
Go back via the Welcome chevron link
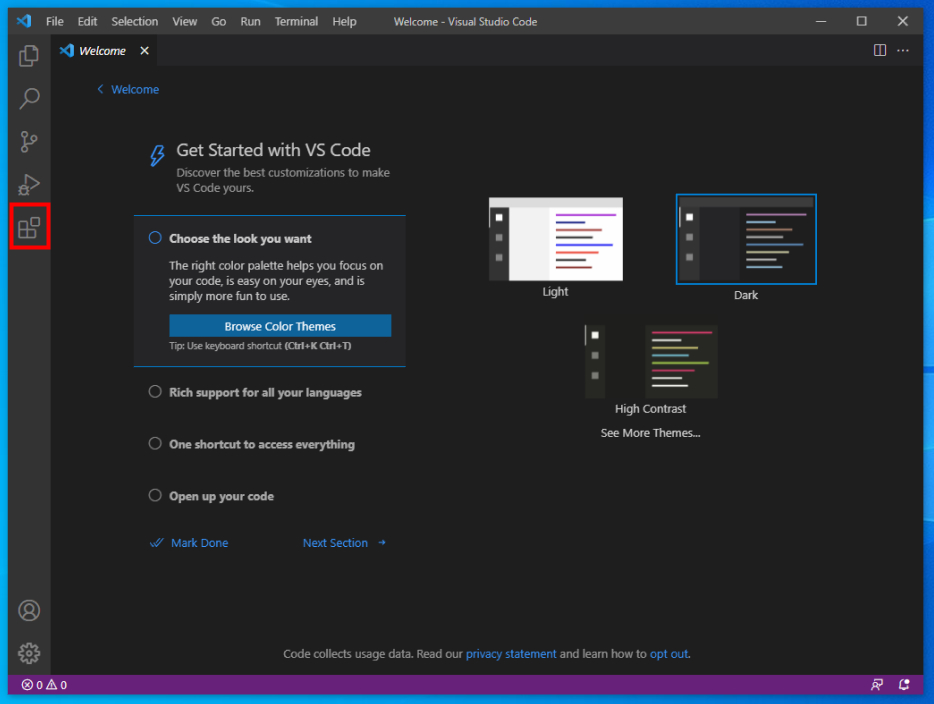127,89
